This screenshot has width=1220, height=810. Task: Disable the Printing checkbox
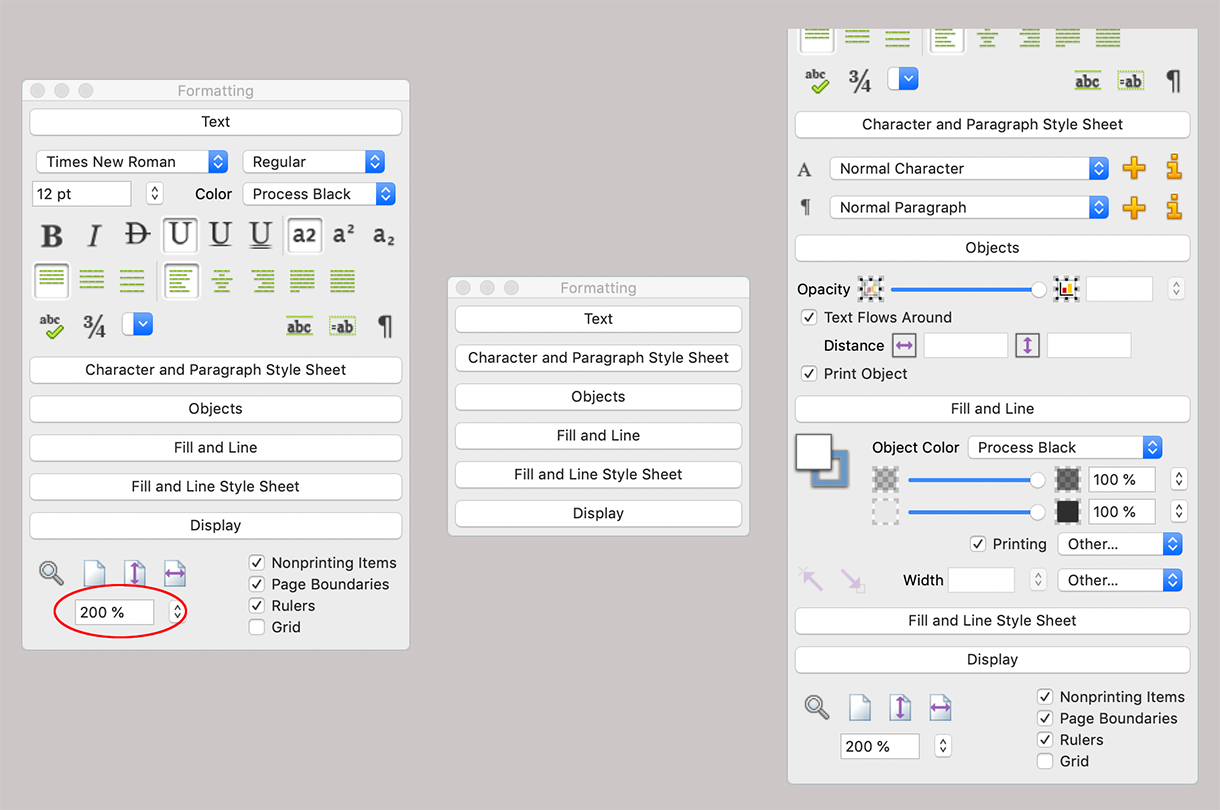(978, 544)
